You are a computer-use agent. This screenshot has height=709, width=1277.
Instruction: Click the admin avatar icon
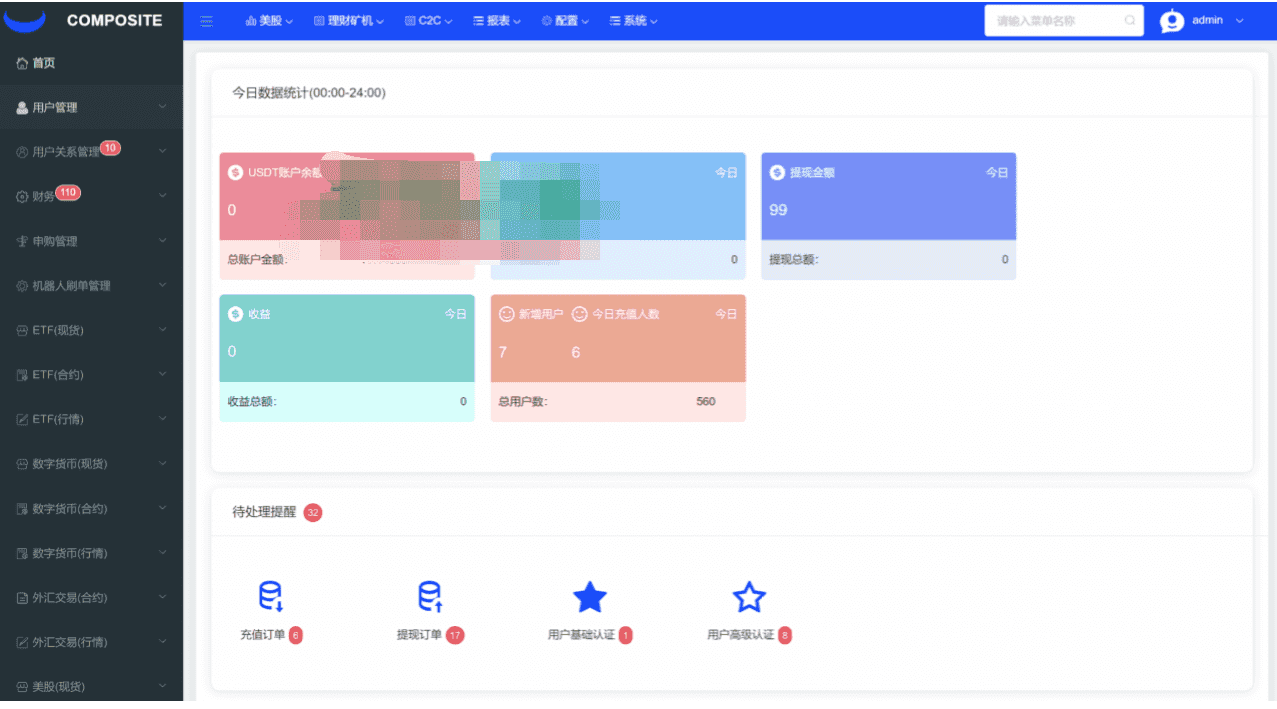click(x=1172, y=21)
